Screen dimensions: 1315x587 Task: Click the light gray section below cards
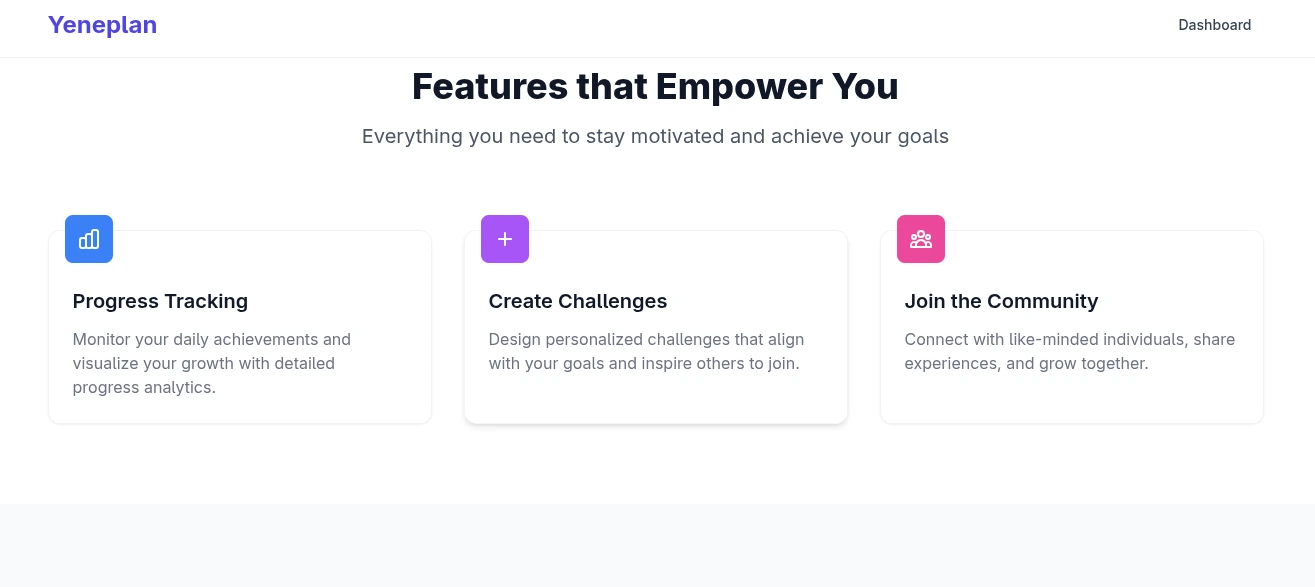[657, 545]
